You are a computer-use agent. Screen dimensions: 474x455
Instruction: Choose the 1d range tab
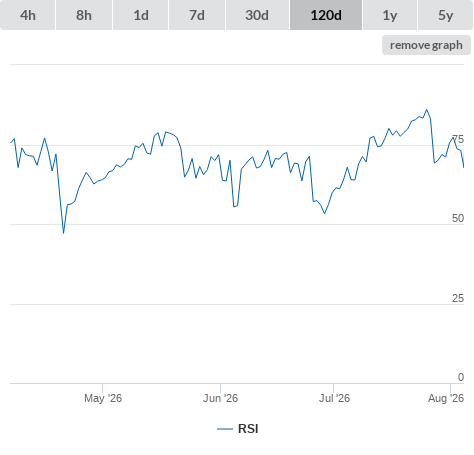[141, 15]
